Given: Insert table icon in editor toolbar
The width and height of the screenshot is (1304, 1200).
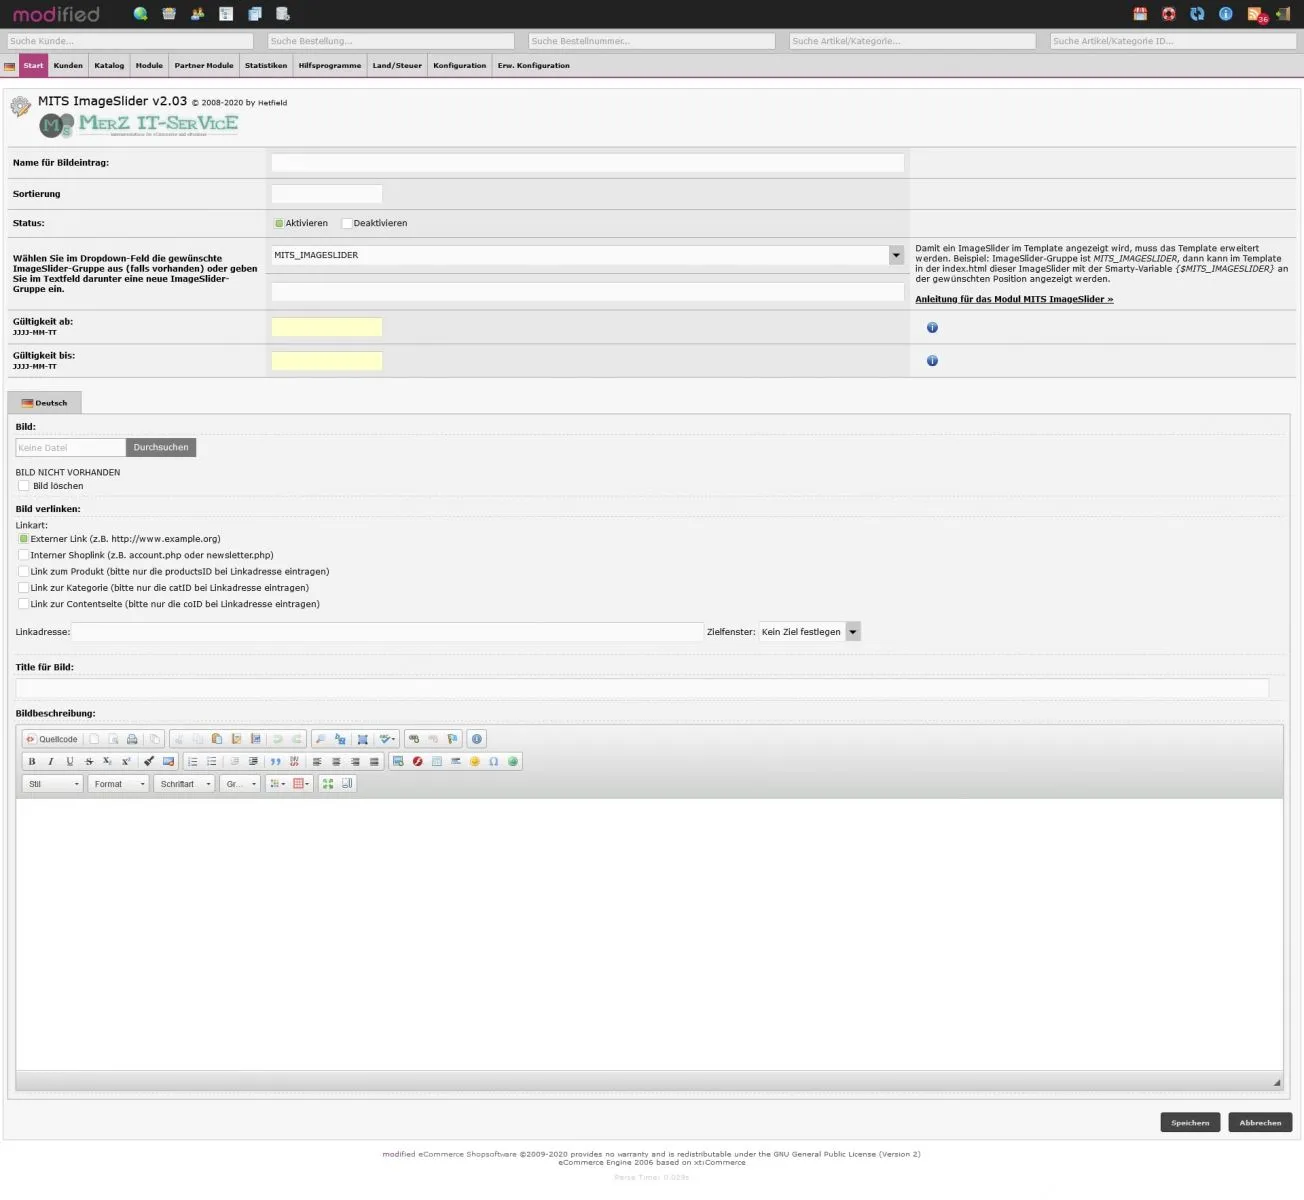Looking at the screenshot, I should pos(436,761).
